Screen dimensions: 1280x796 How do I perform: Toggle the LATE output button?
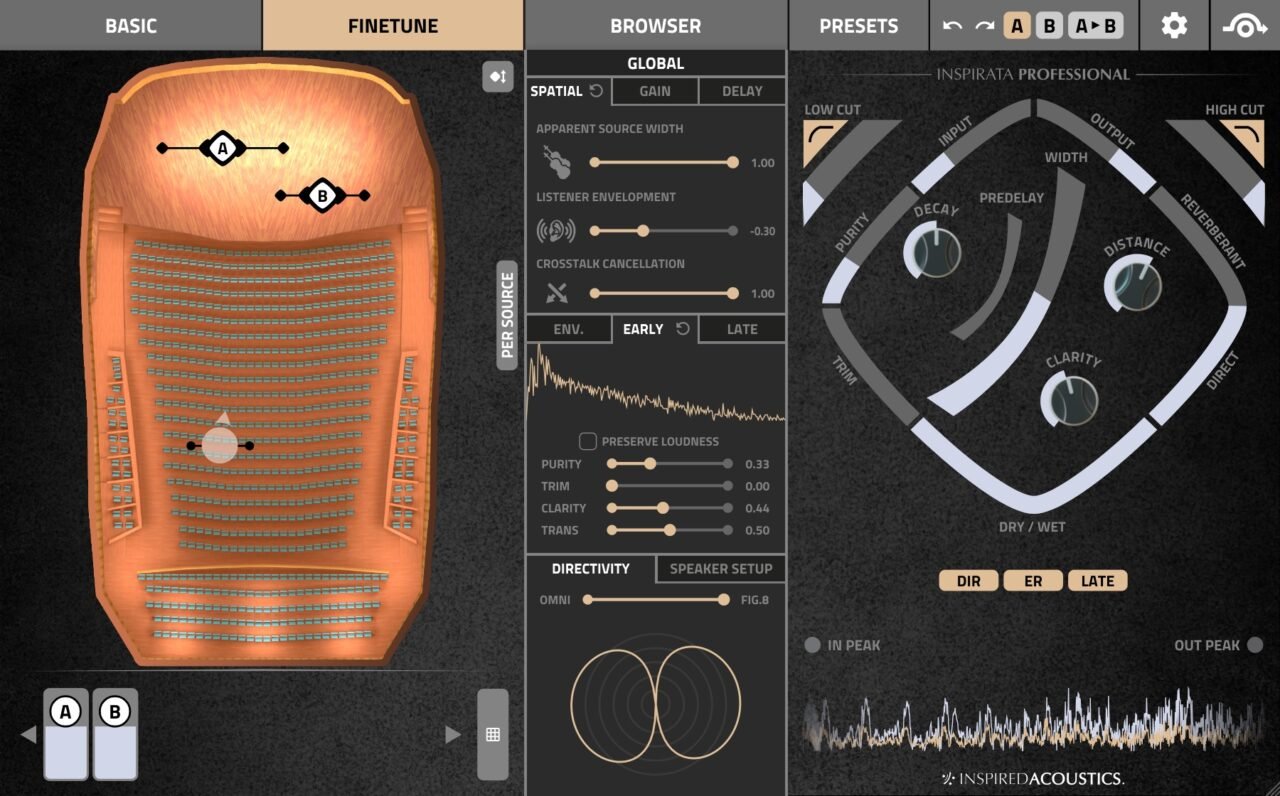1098,580
